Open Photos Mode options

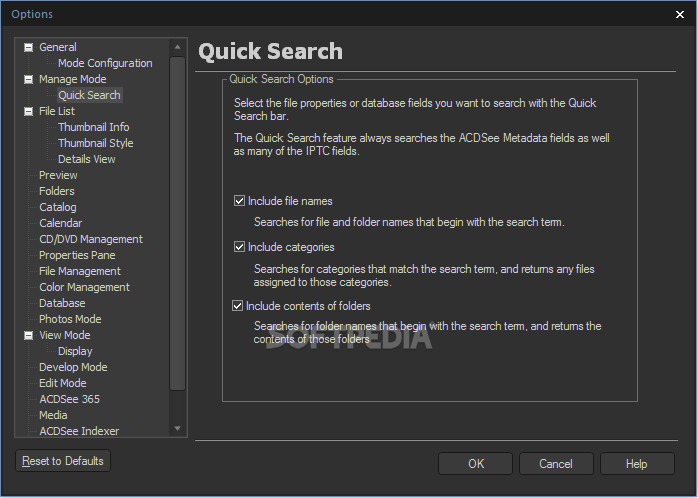[x=70, y=320]
